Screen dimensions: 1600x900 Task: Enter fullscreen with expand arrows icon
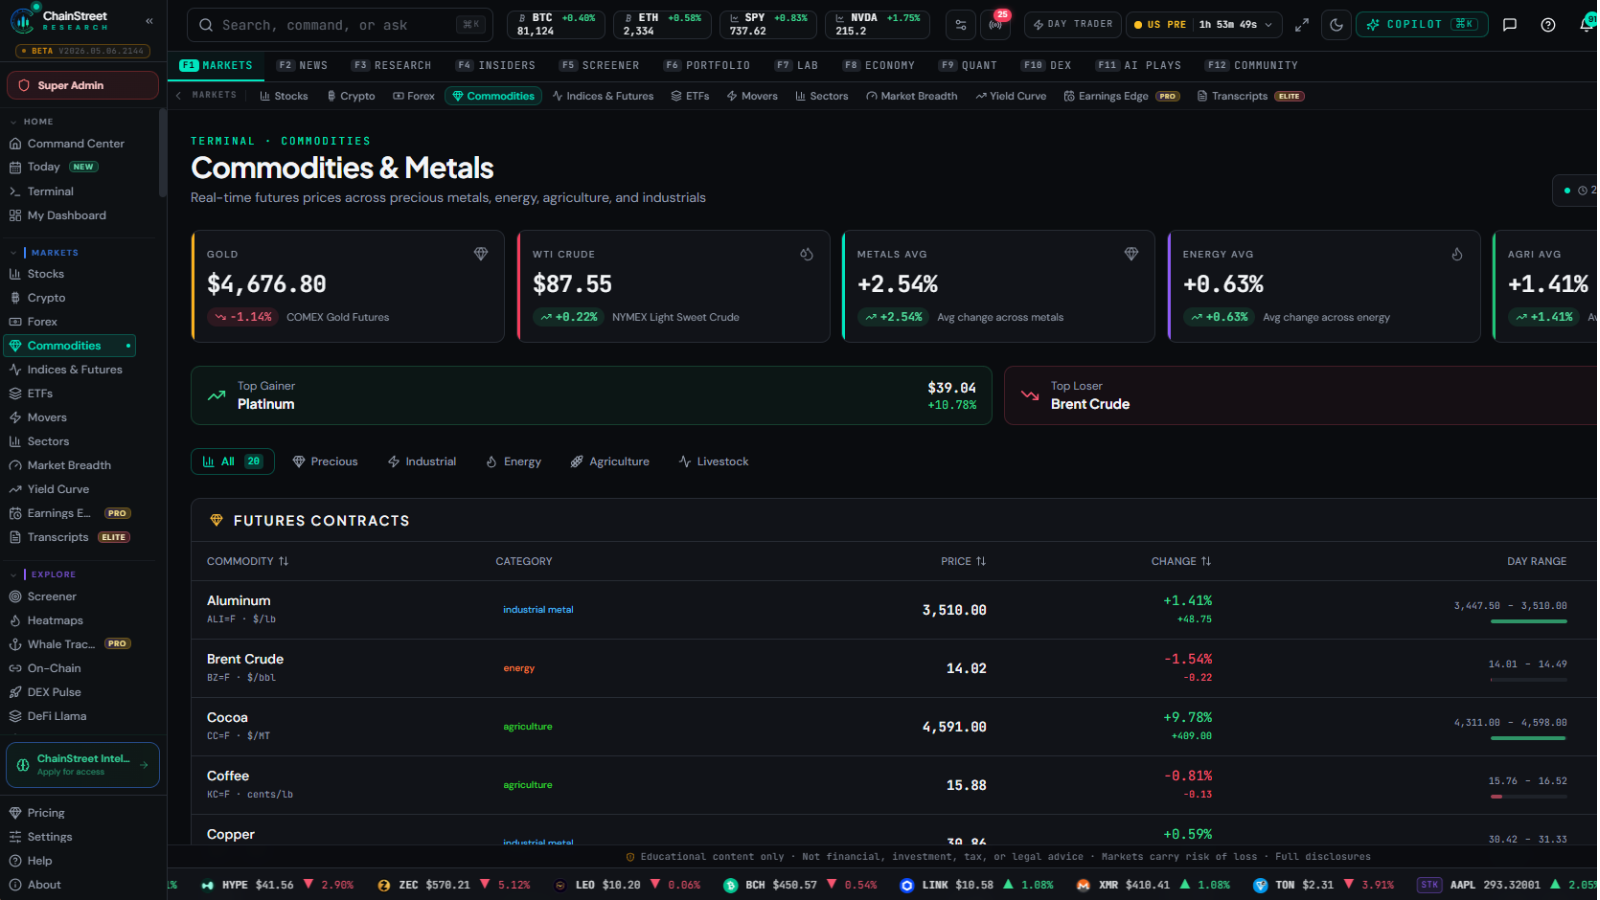(1302, 25)
